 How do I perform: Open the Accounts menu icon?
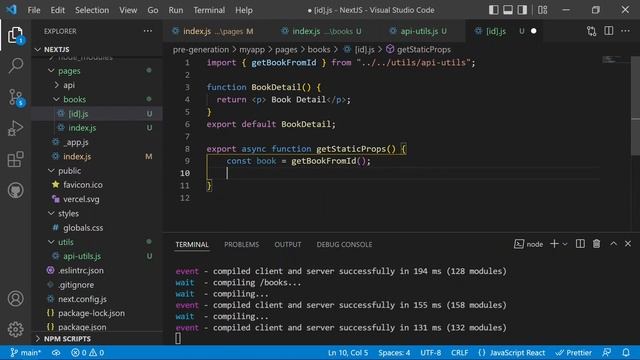(x=16, y=299)
